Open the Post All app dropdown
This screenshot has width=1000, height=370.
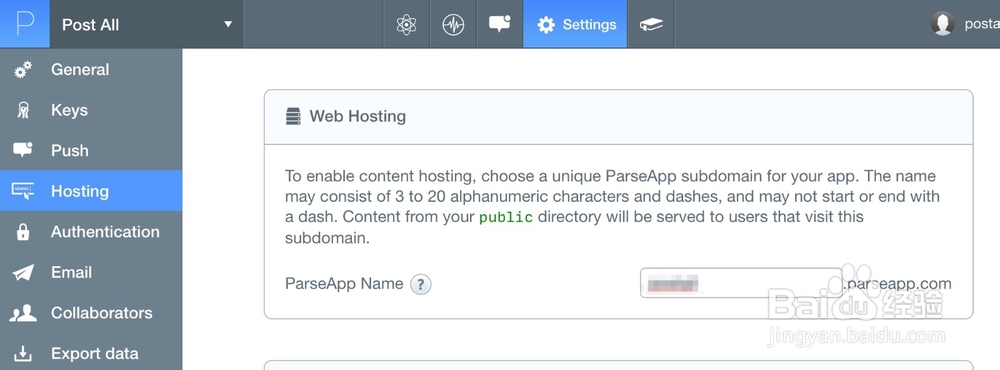147,24
